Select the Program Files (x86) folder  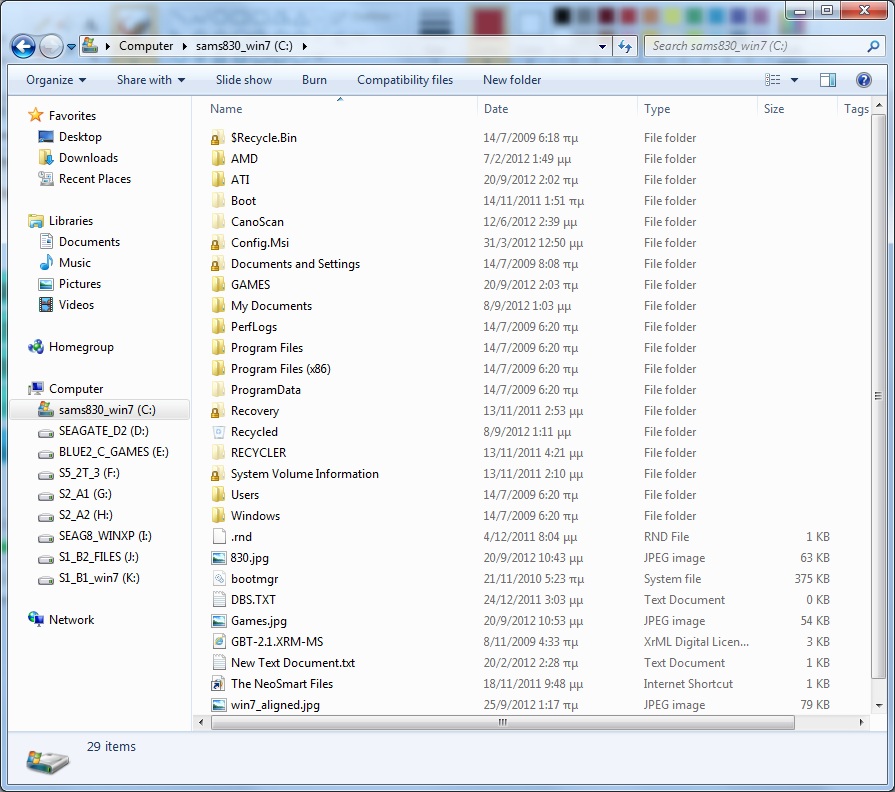(x=280, y=369)
